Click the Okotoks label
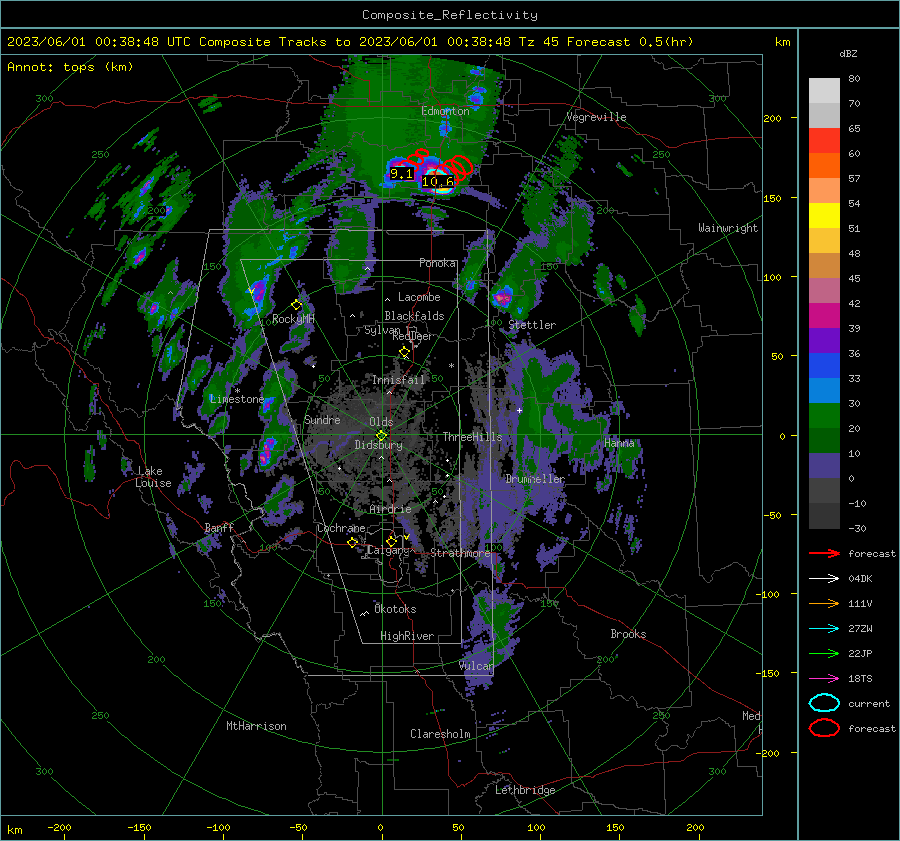Viewport: 900px width, 841px height. (x=395, y=609)
